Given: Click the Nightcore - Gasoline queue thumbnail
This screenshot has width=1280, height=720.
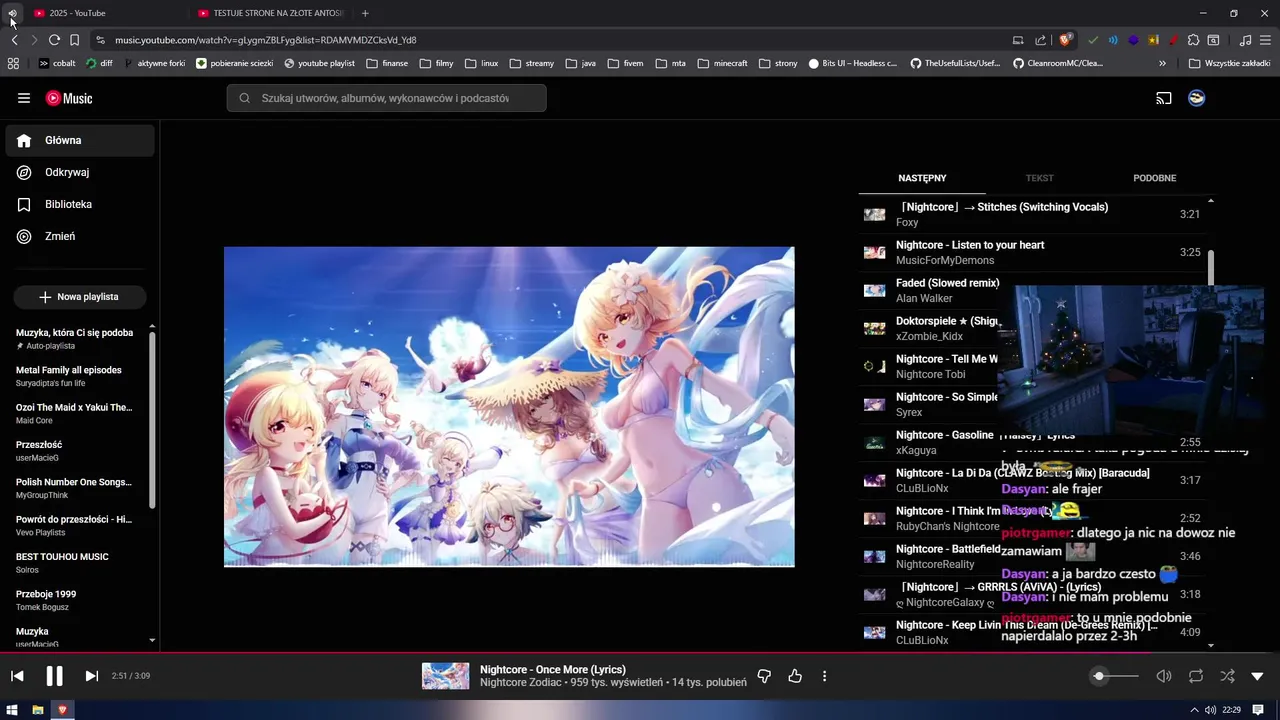Looking at the screenshot, I should (x=875, y=443).
